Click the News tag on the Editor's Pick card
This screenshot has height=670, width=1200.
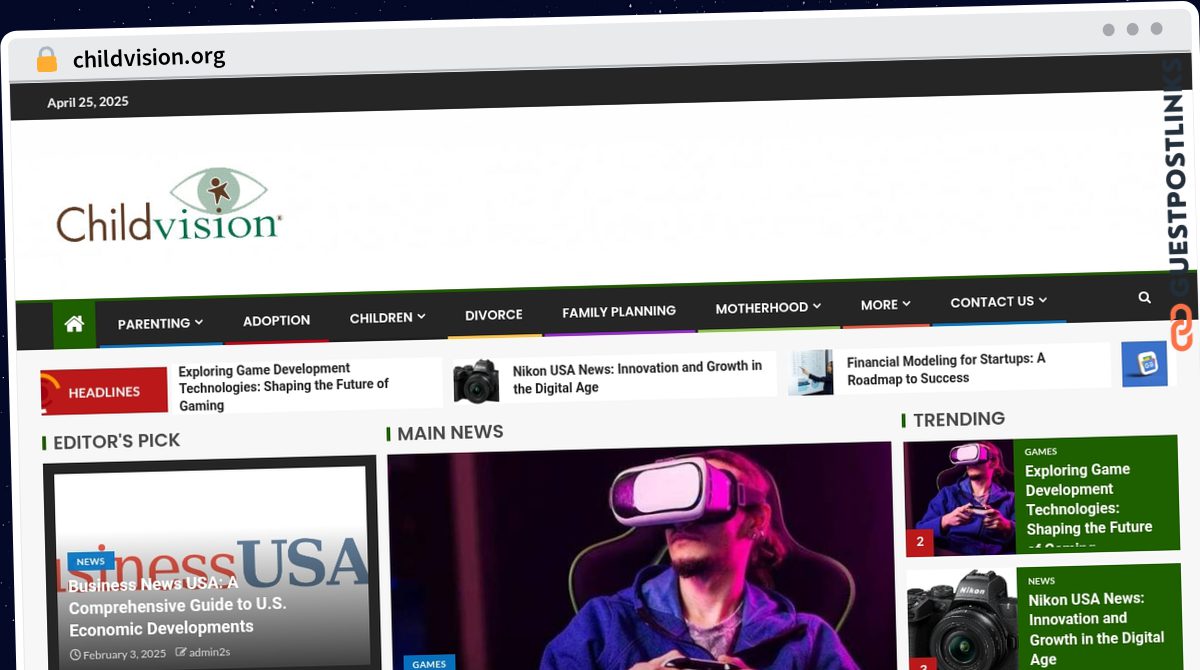(90, 561)
